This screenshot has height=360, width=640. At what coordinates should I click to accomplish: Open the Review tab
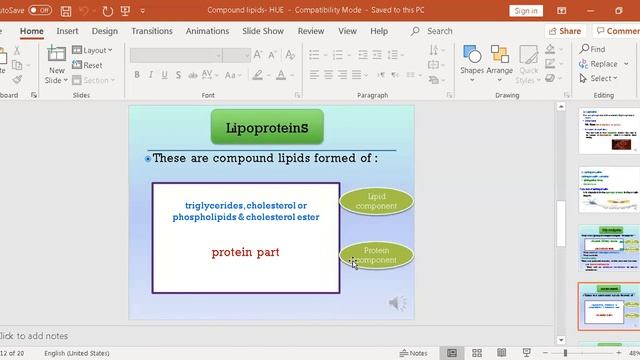(x=311, y=31)
